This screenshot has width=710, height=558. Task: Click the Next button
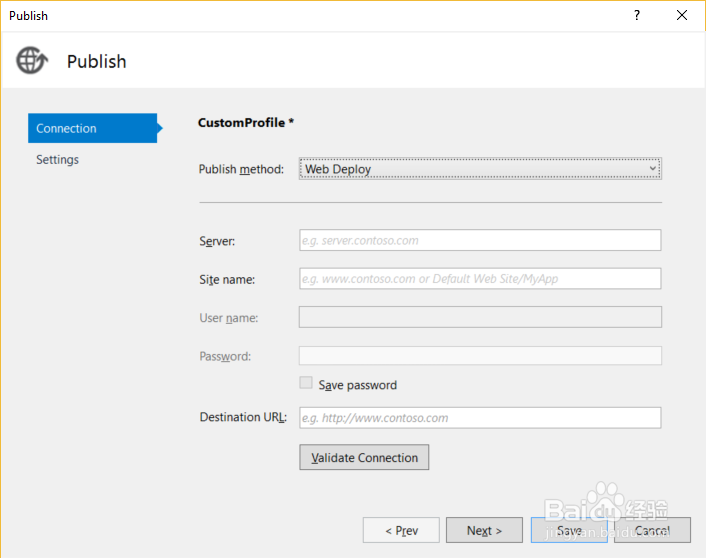pyautogui.click(x=484, y=531)
